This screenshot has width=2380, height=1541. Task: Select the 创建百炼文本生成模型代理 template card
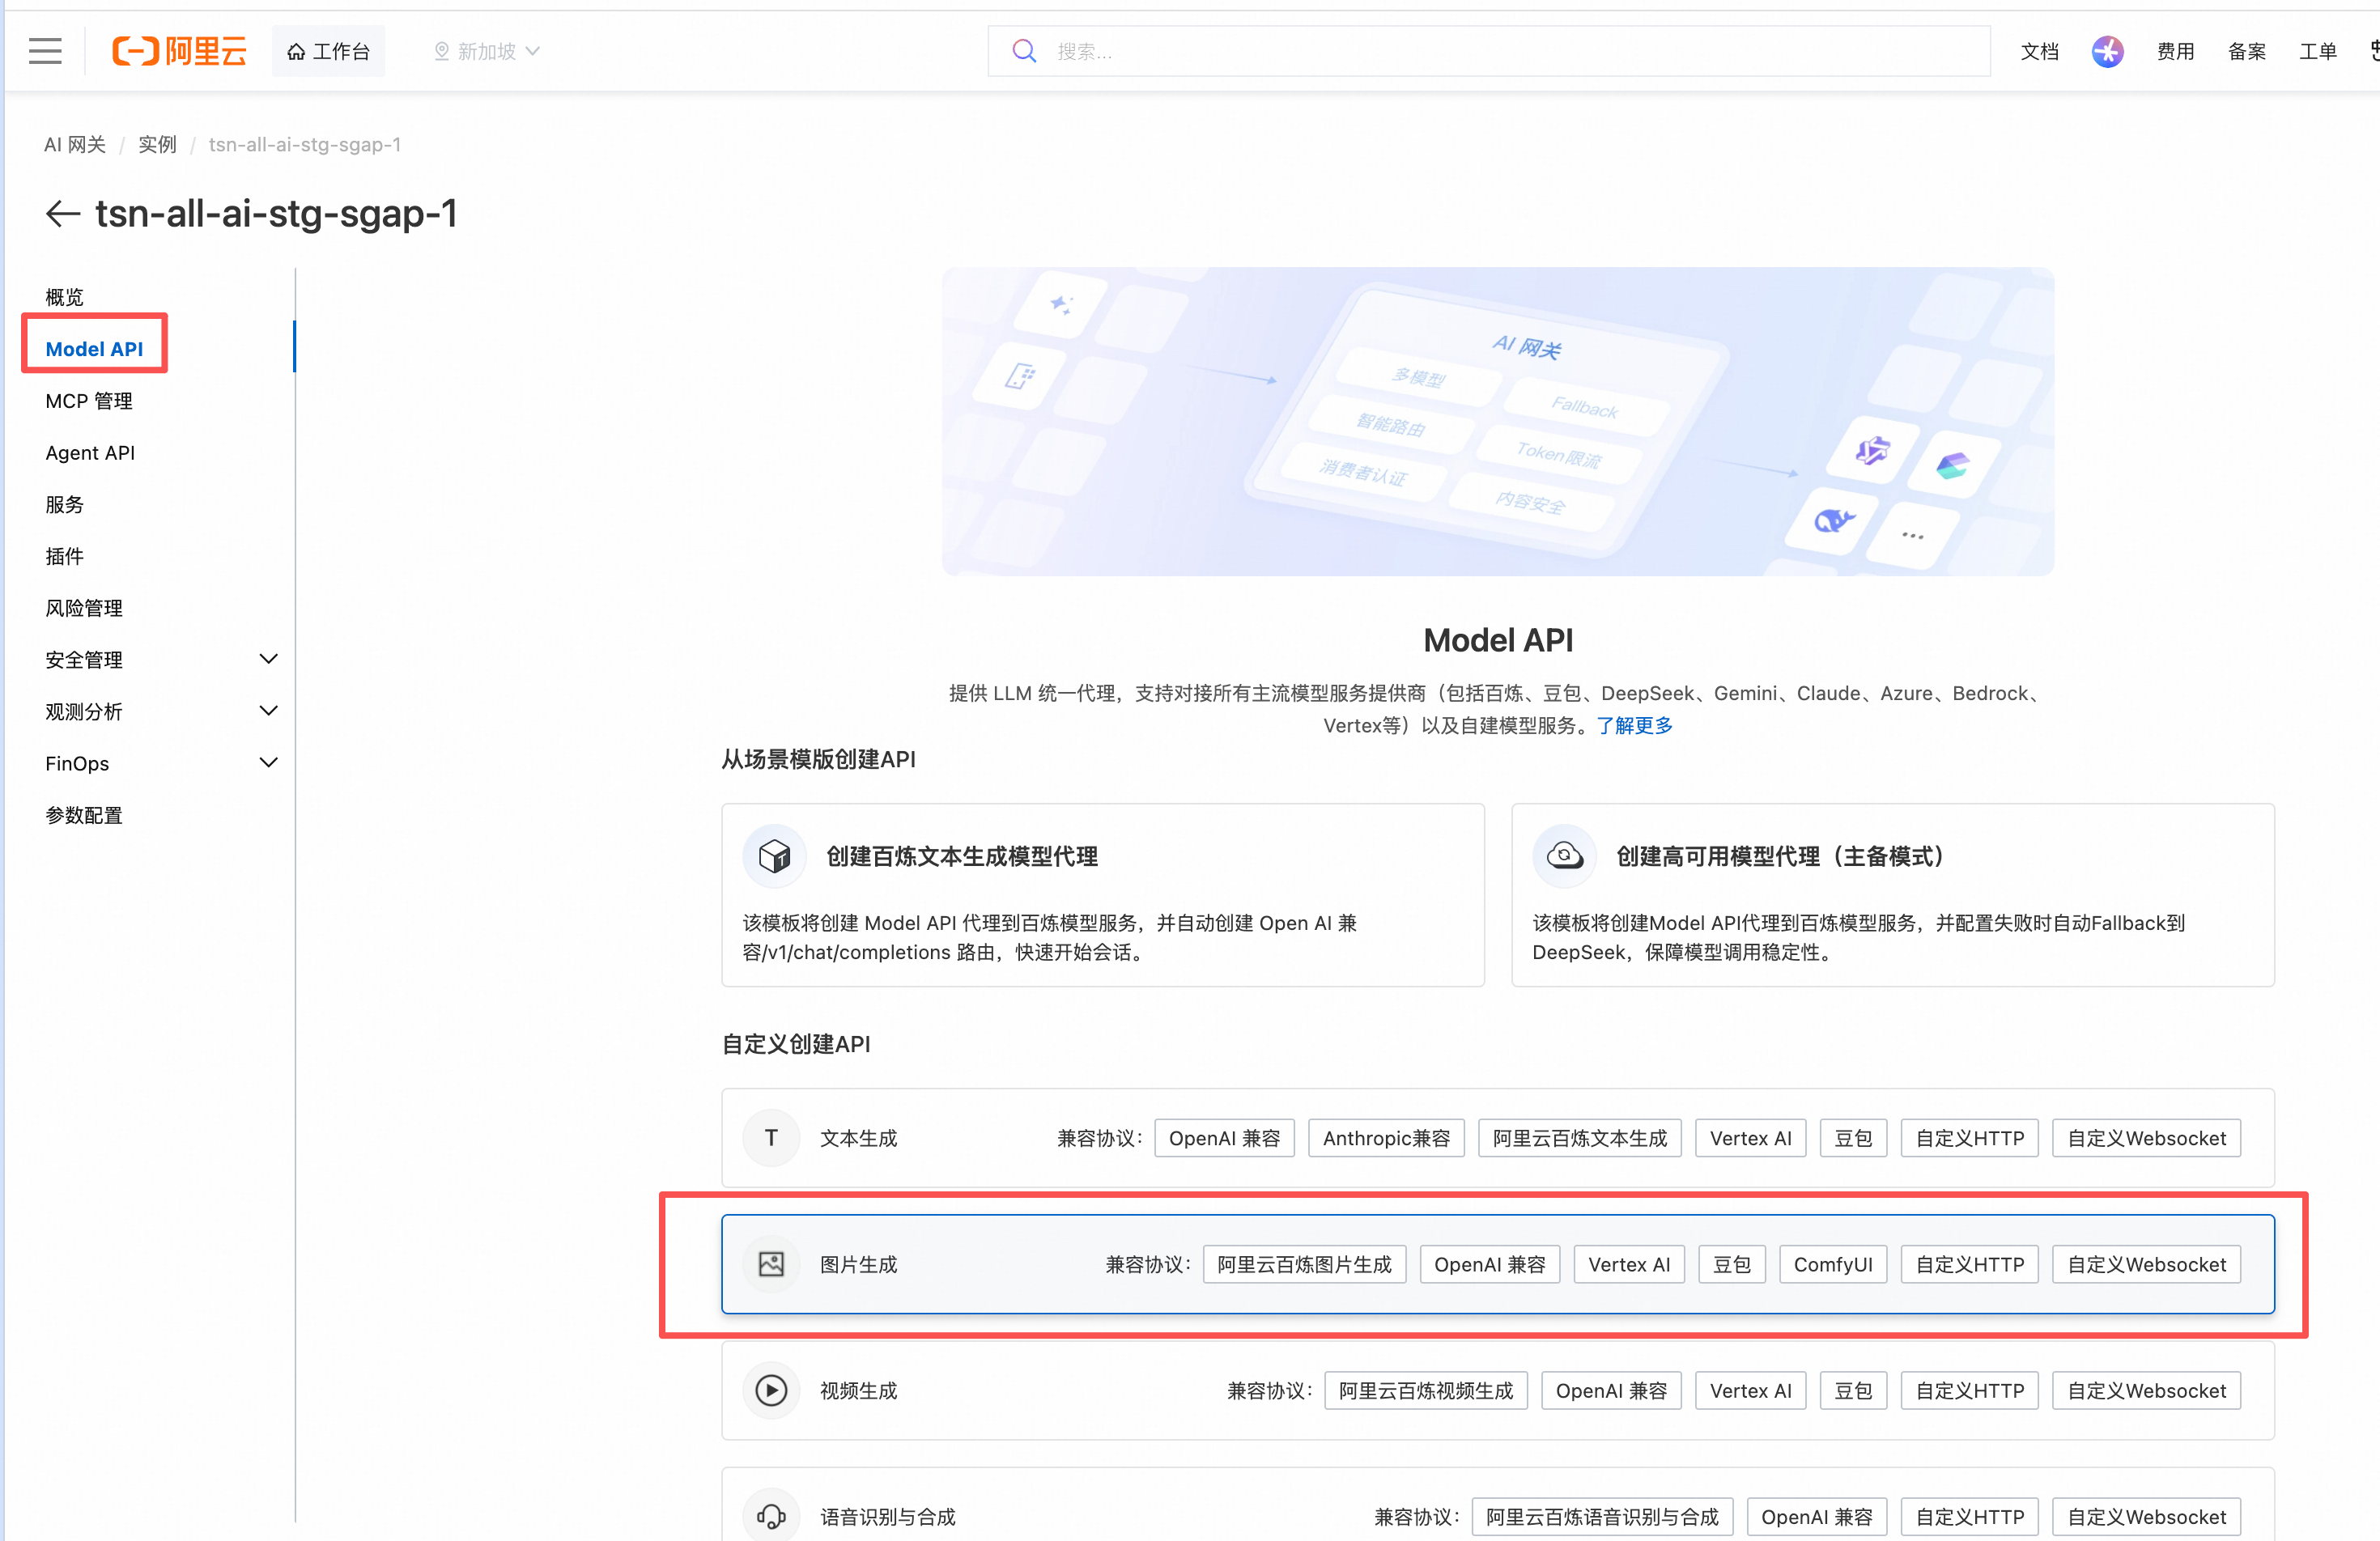[x=1103, y=895]
